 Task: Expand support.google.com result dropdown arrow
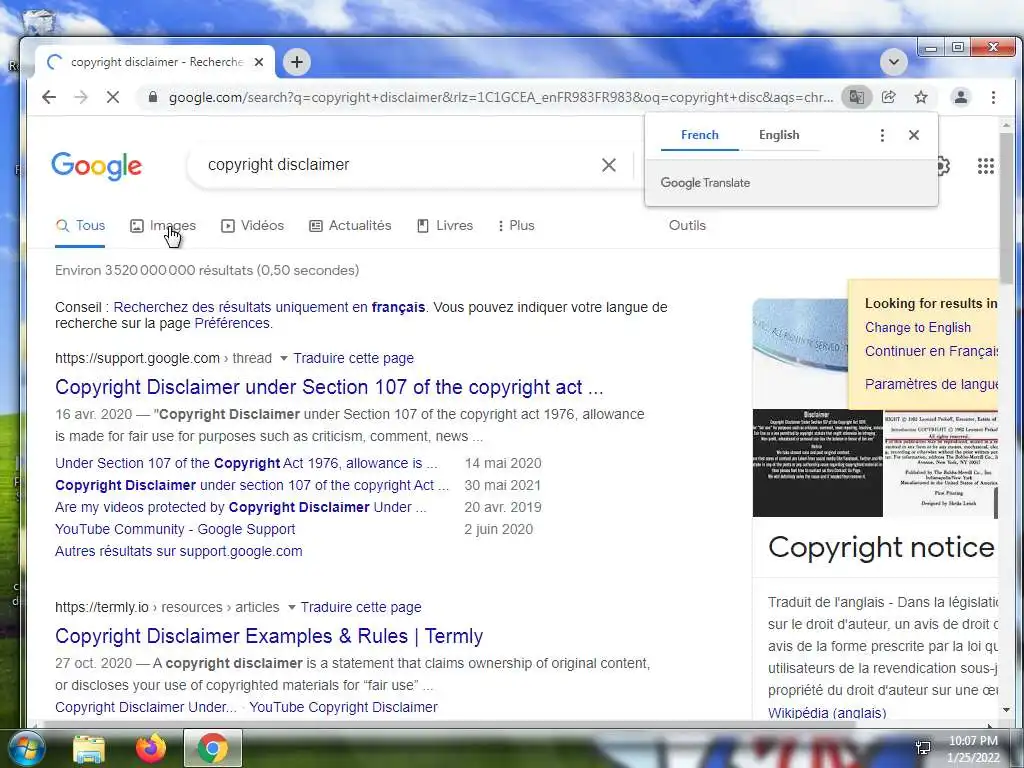point(283,358)
